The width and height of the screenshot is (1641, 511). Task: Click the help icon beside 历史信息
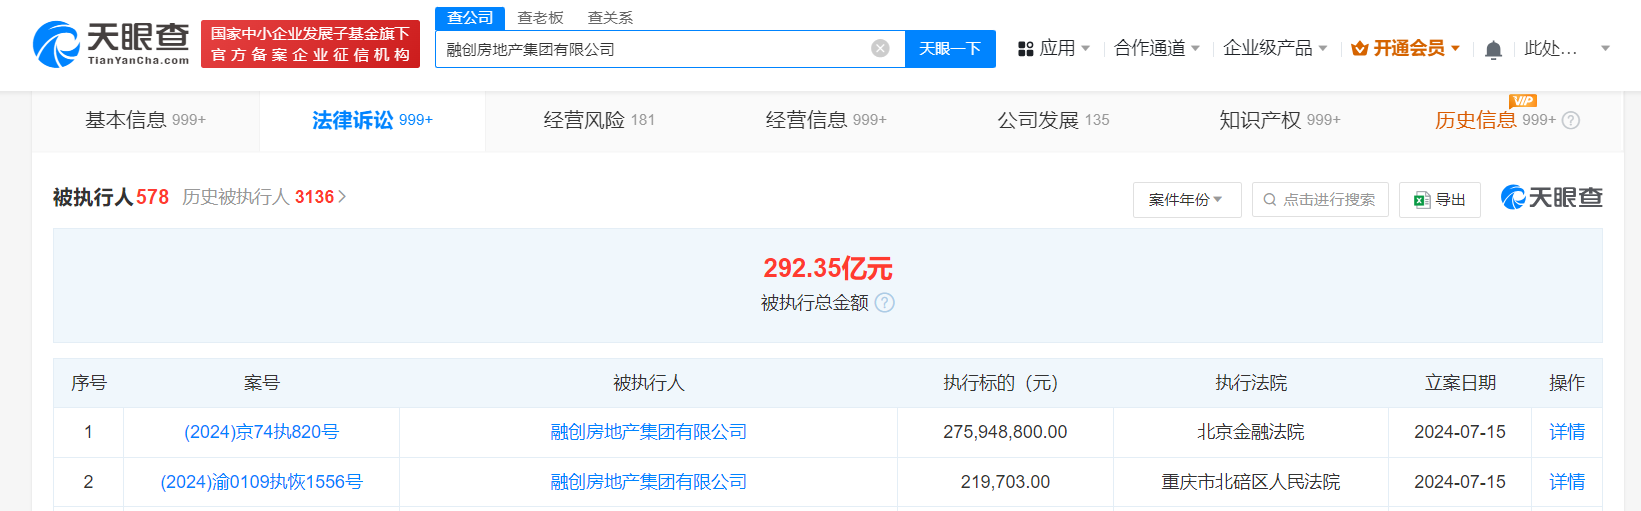pos(1571,120)
